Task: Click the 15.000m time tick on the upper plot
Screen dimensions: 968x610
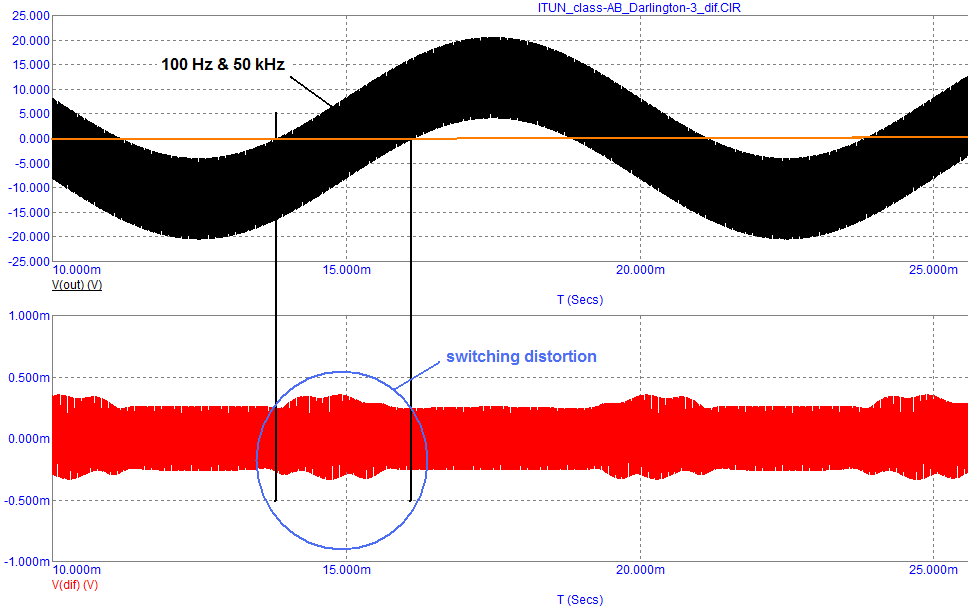Action: click(347, 270)
